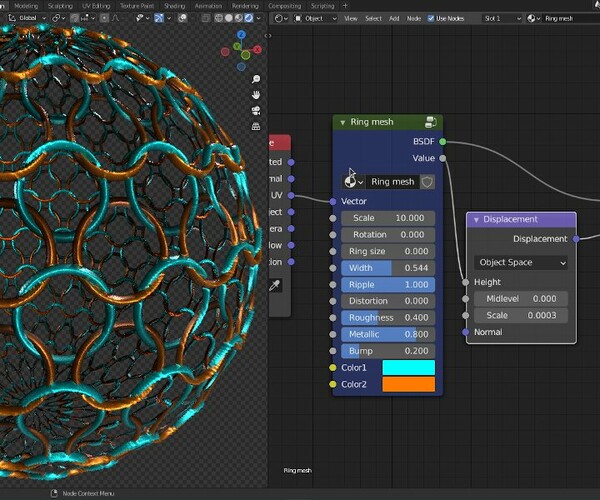Adjust the Width 0.544 slider
The height and width of the screenshot is (500, 600).
click(x=388, y=268)
